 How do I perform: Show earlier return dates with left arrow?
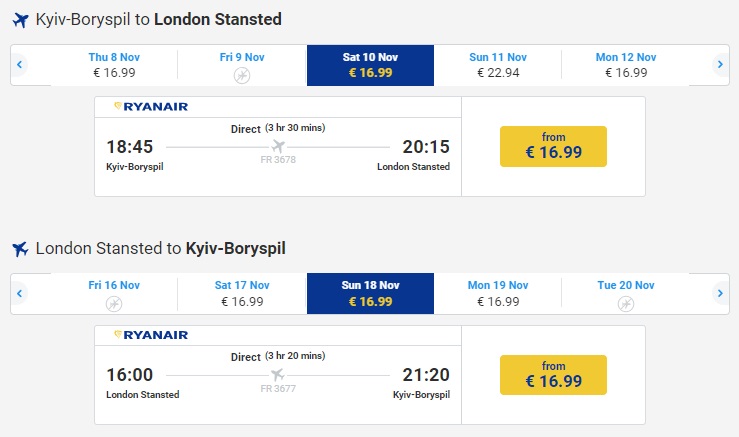coord(19,293)
